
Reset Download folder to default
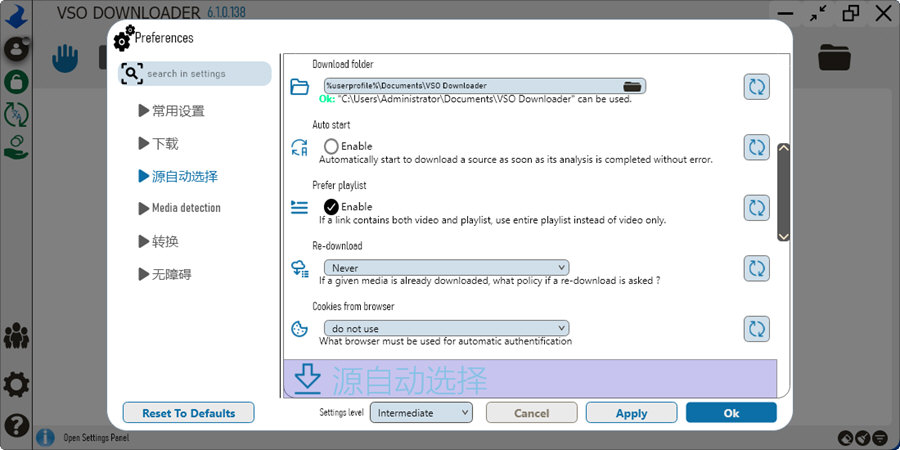coord(757,87)
